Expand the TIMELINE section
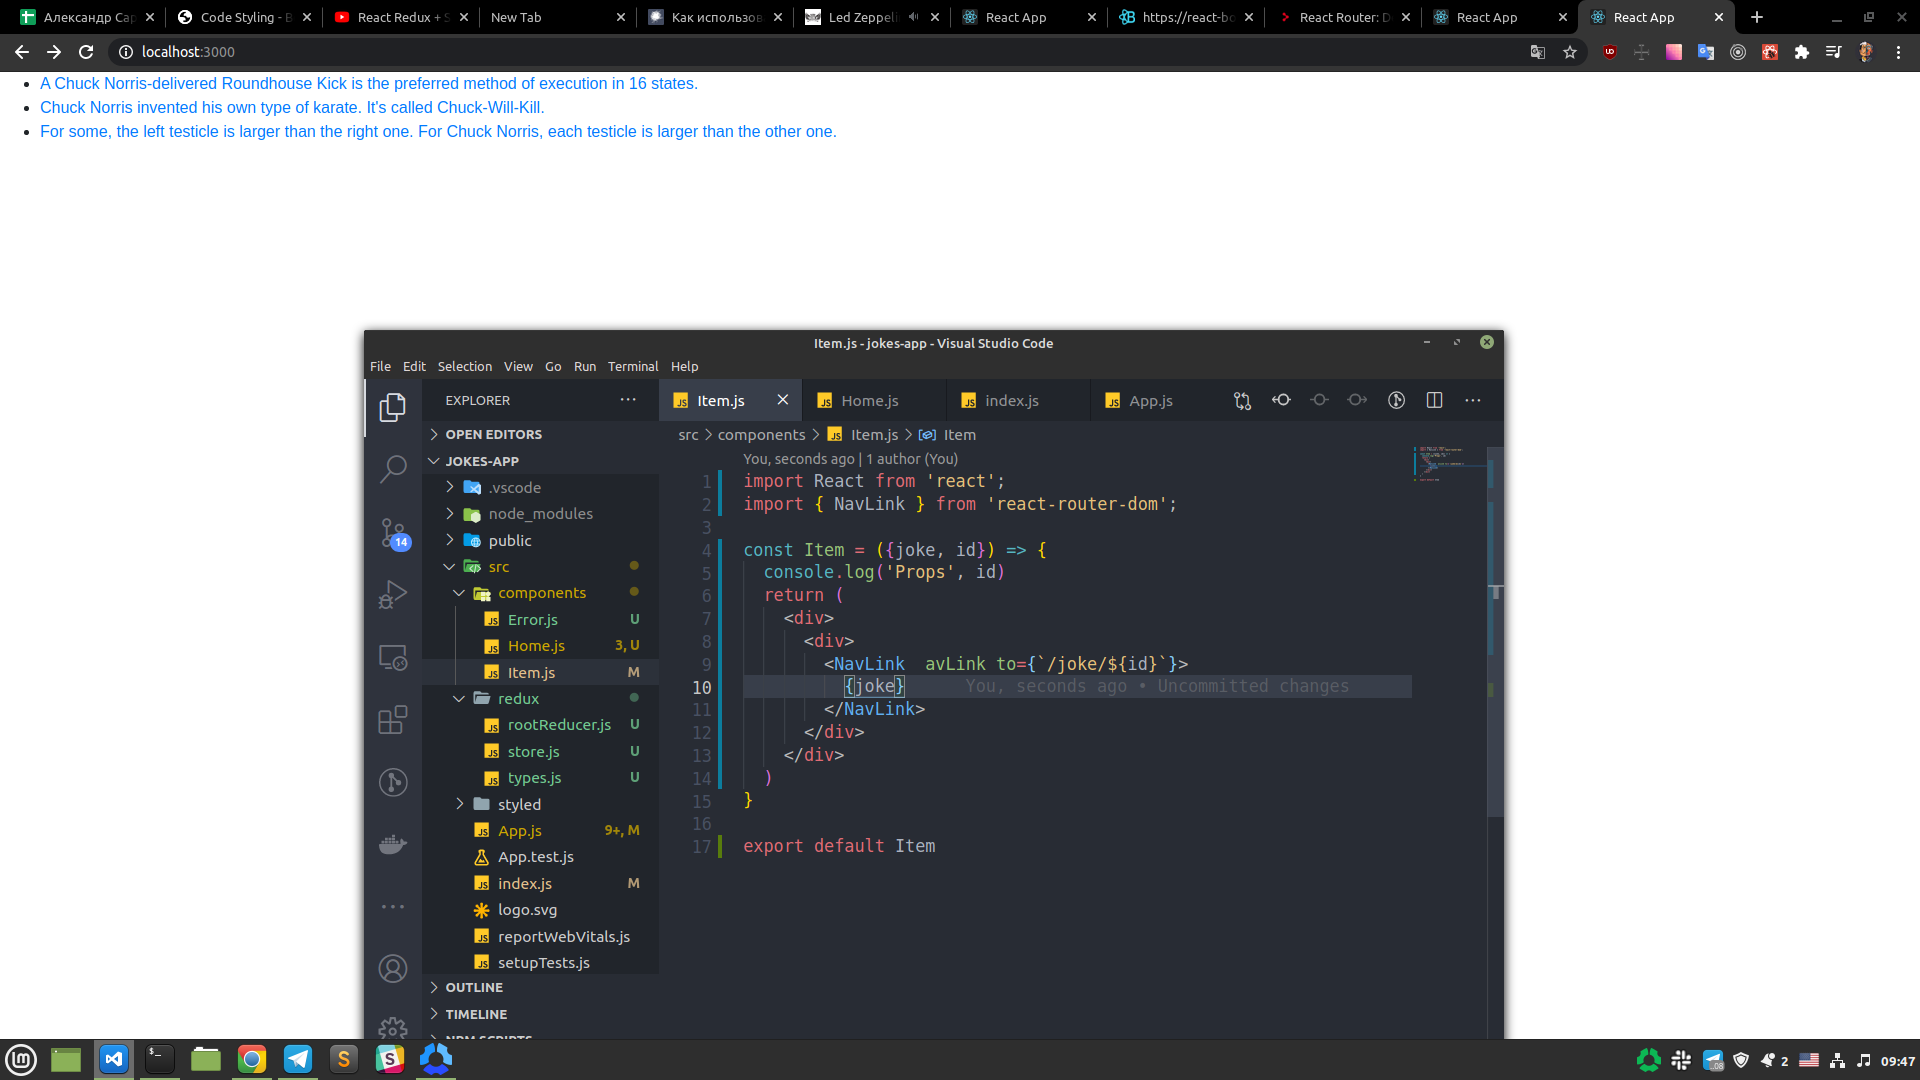1920x1080 pixels. [540, 1014]
